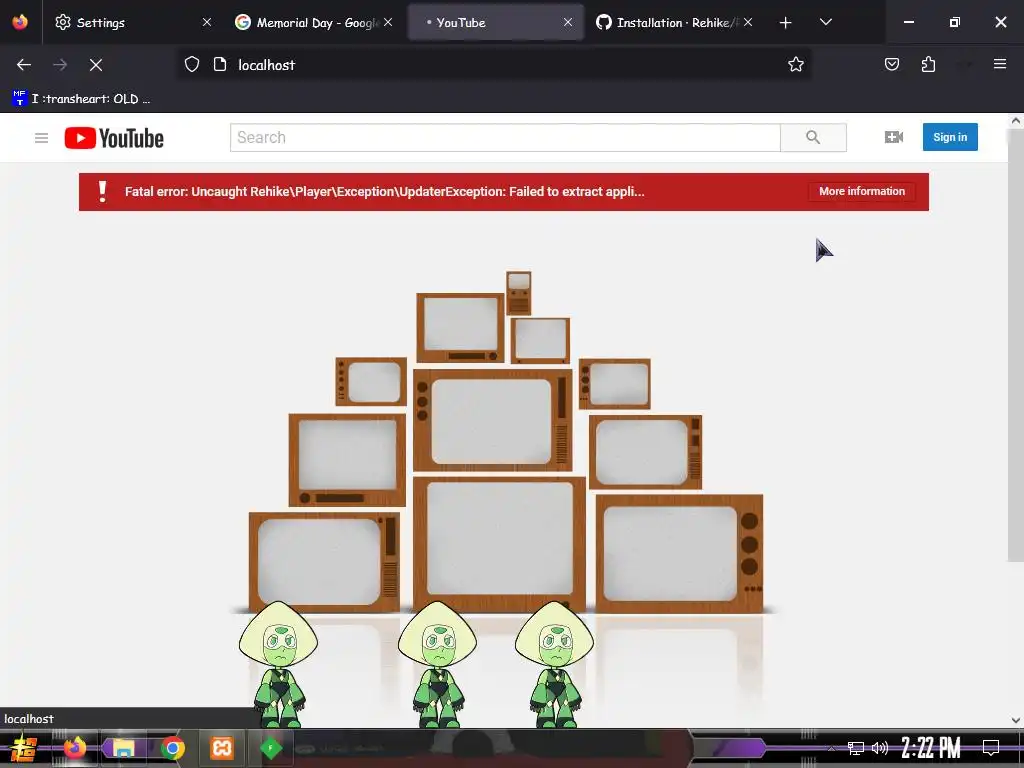This screenshot has width=1024, height=768.
Task: Click the volume speaker tray icon
Action: pos(880,748)
